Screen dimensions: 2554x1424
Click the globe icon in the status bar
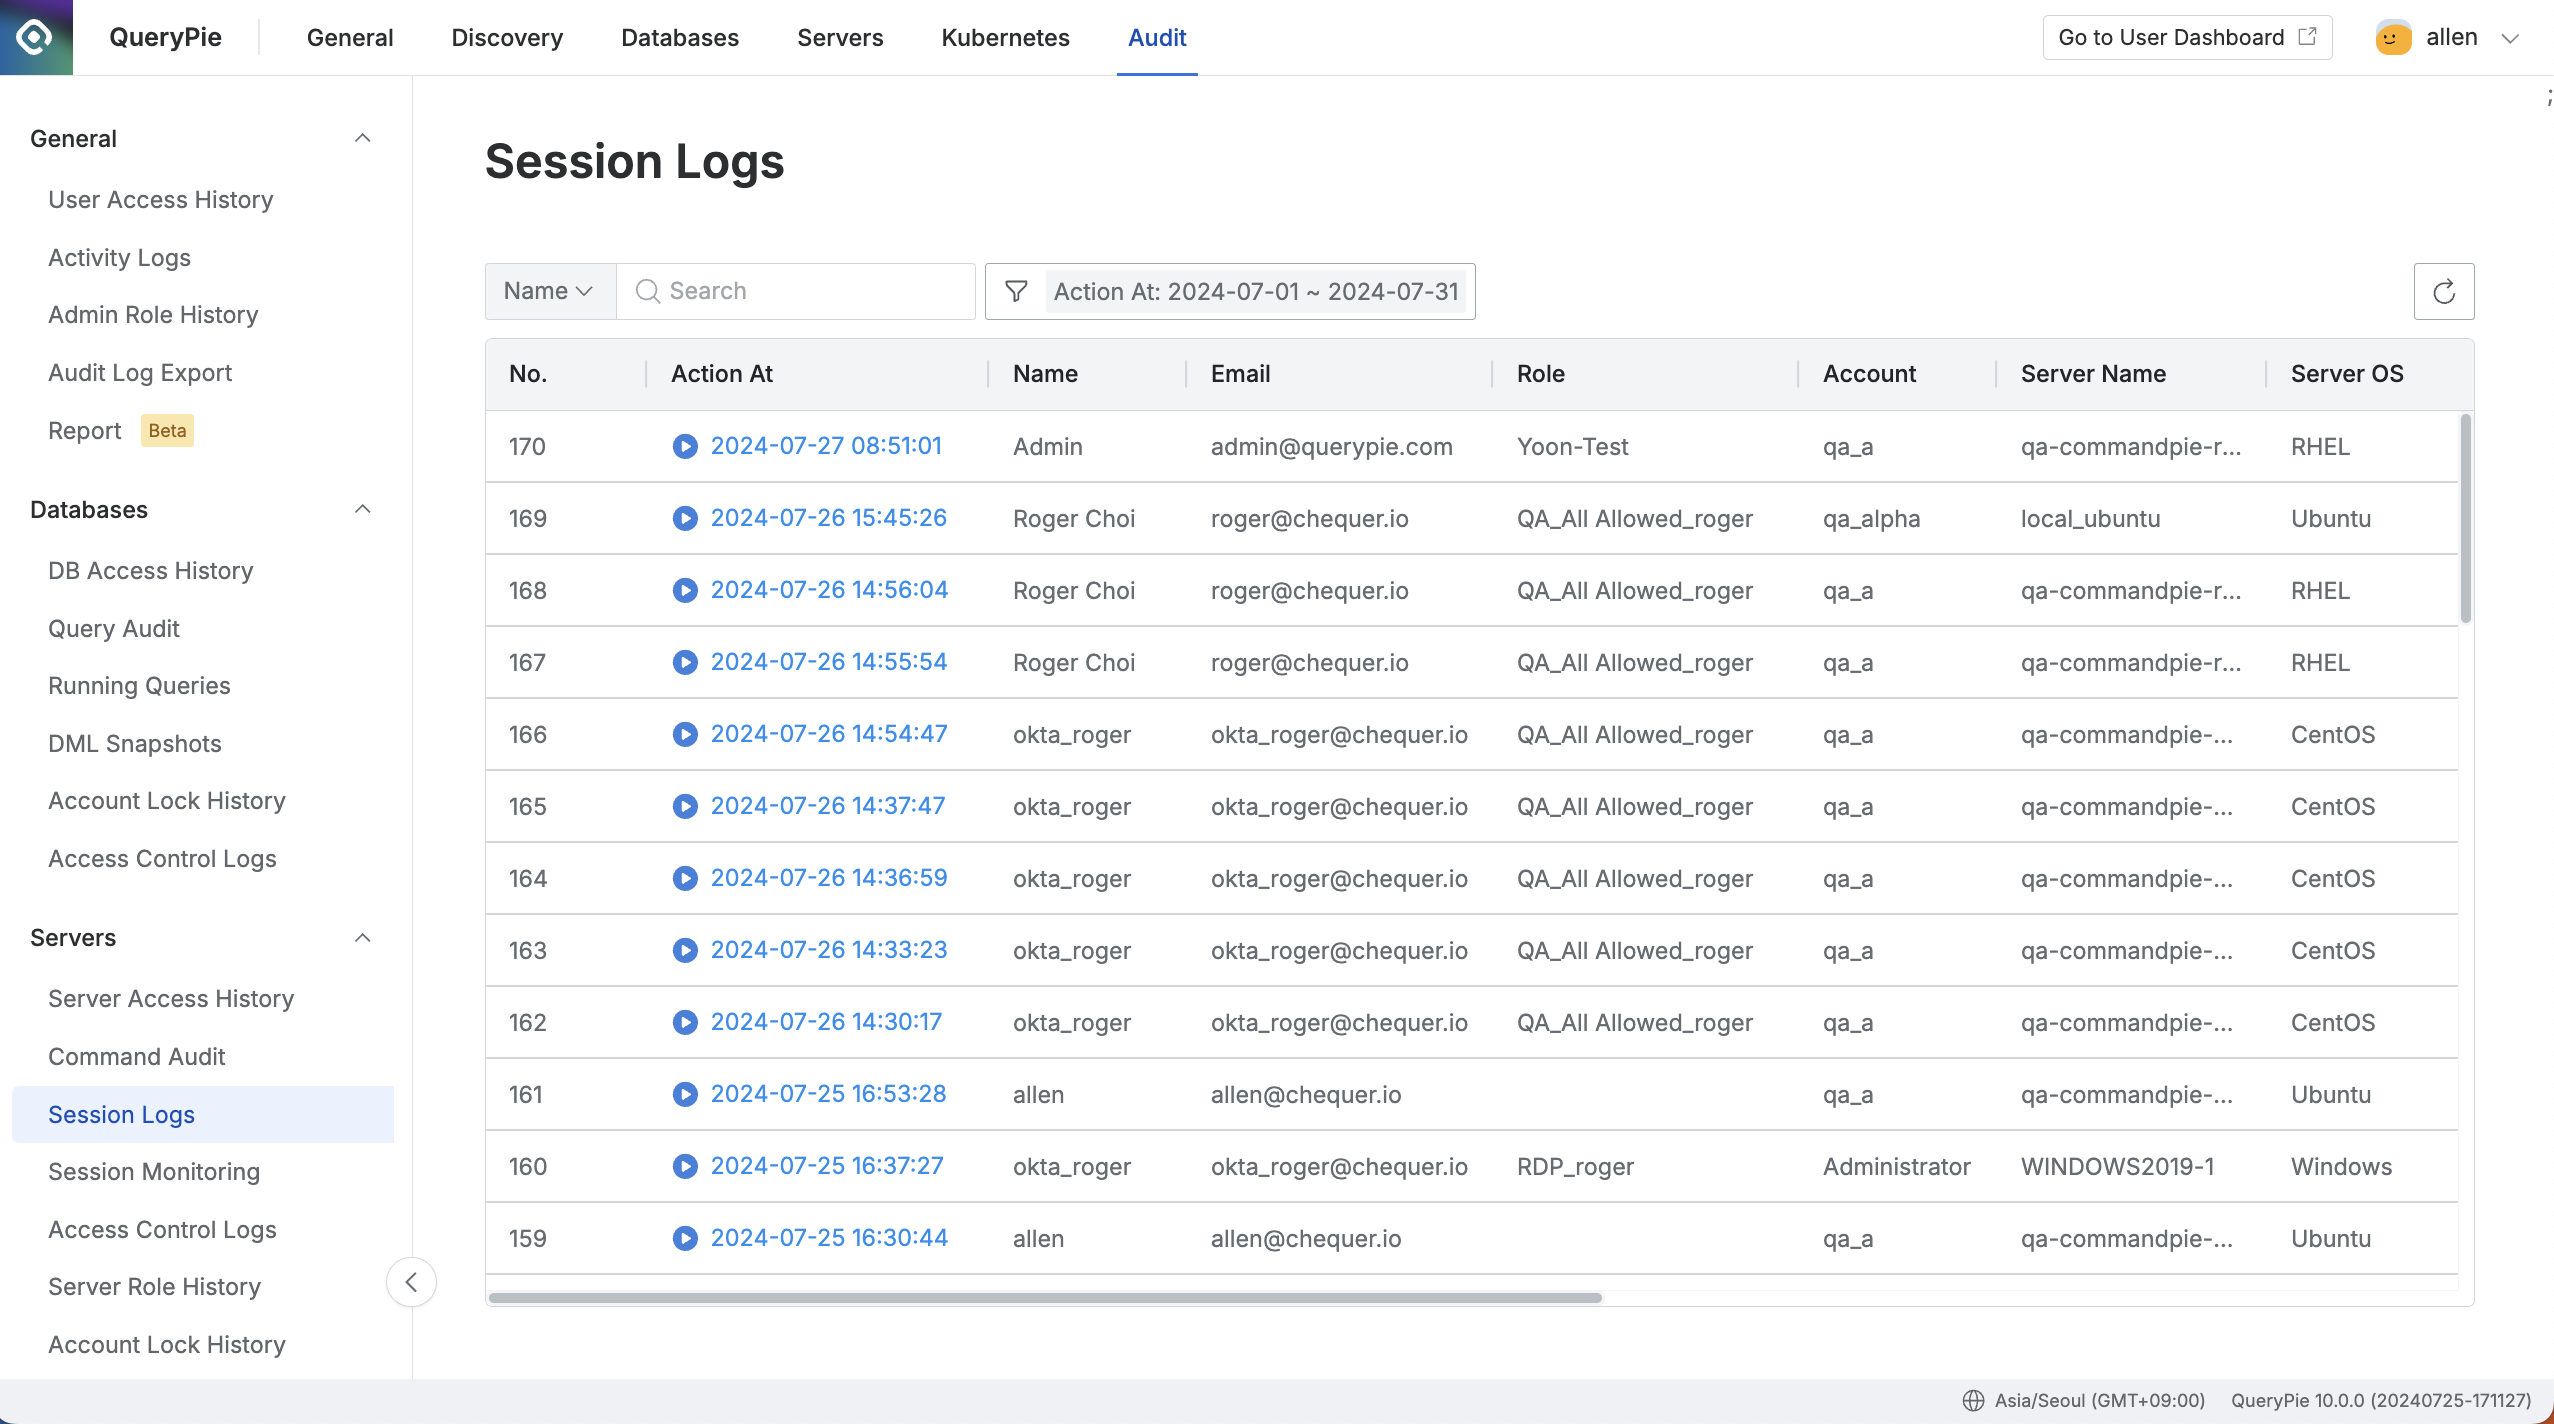pyautogui.click(x=1975, y=1400)
